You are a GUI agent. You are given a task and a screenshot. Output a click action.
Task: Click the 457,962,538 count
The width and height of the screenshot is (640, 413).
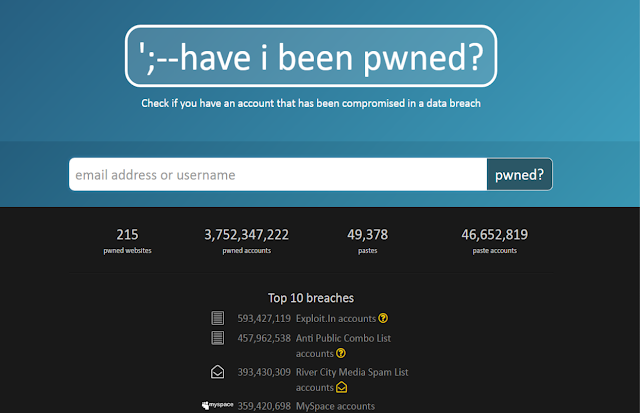pyautogui.click(x=264, y=338)
